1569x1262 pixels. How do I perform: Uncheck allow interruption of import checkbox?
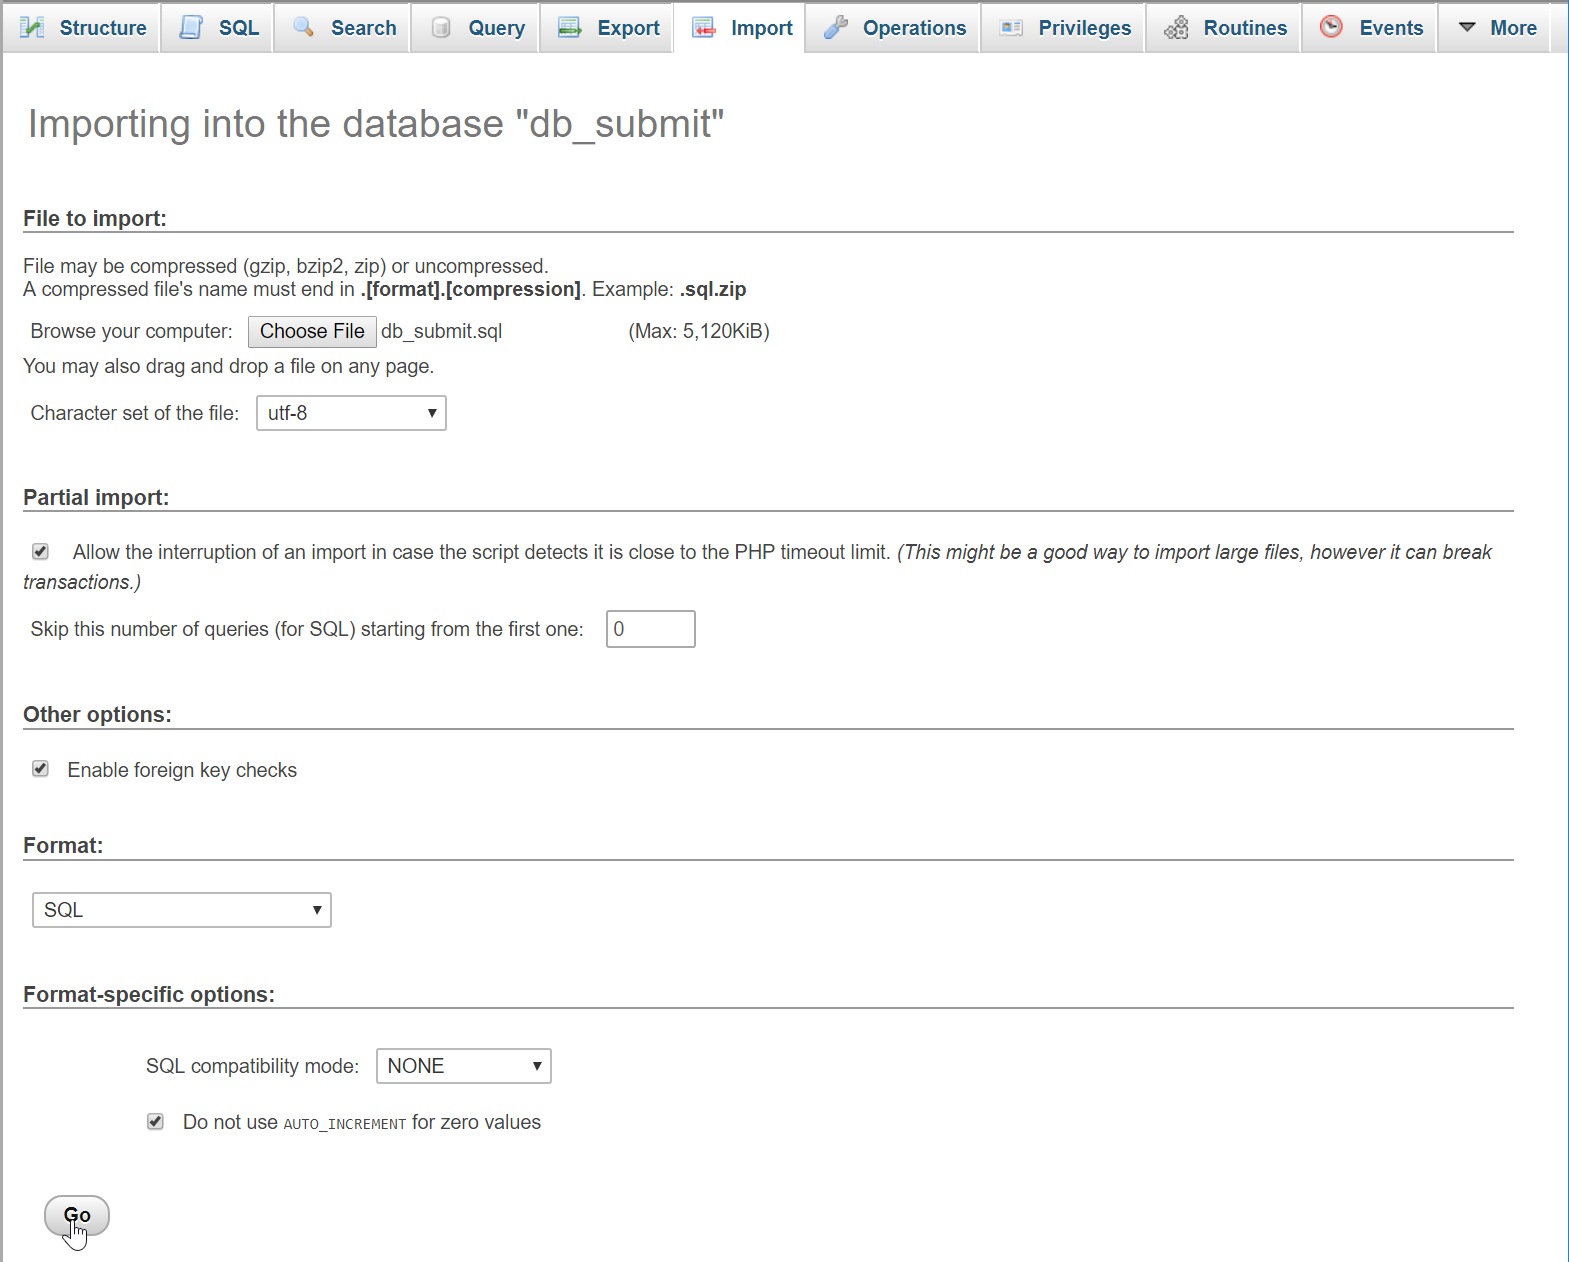(41, 552)
